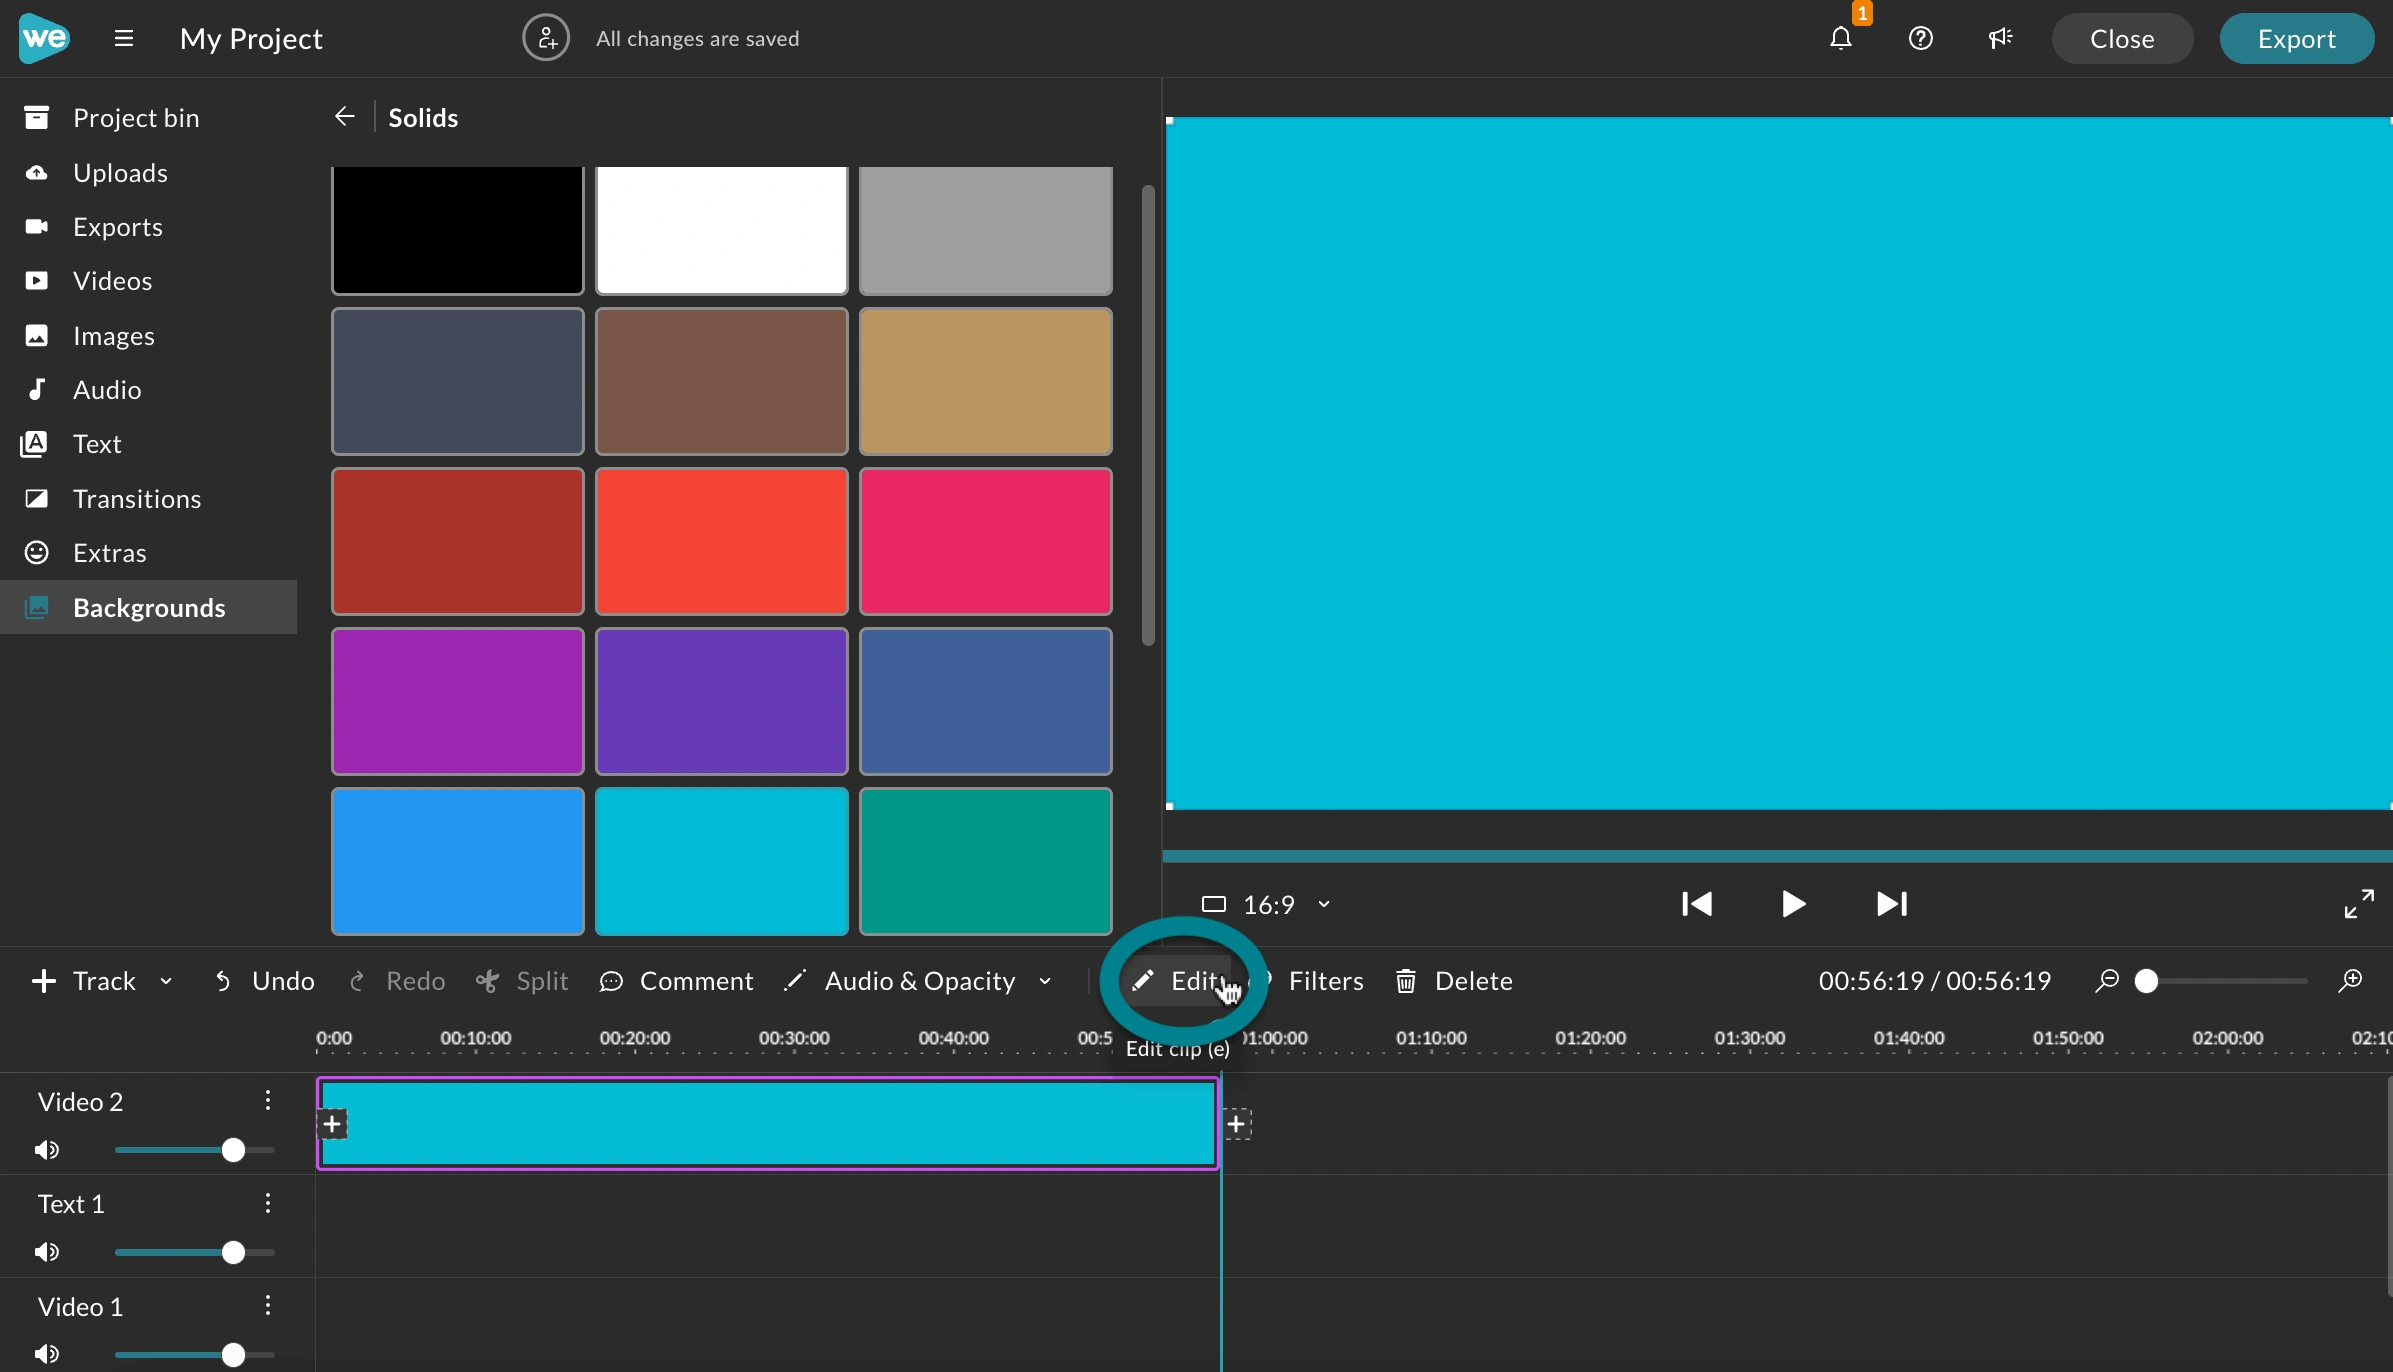Delete the selected clip
The width and height of the screenshot is (2393, 1372).
pos(1454,981)
